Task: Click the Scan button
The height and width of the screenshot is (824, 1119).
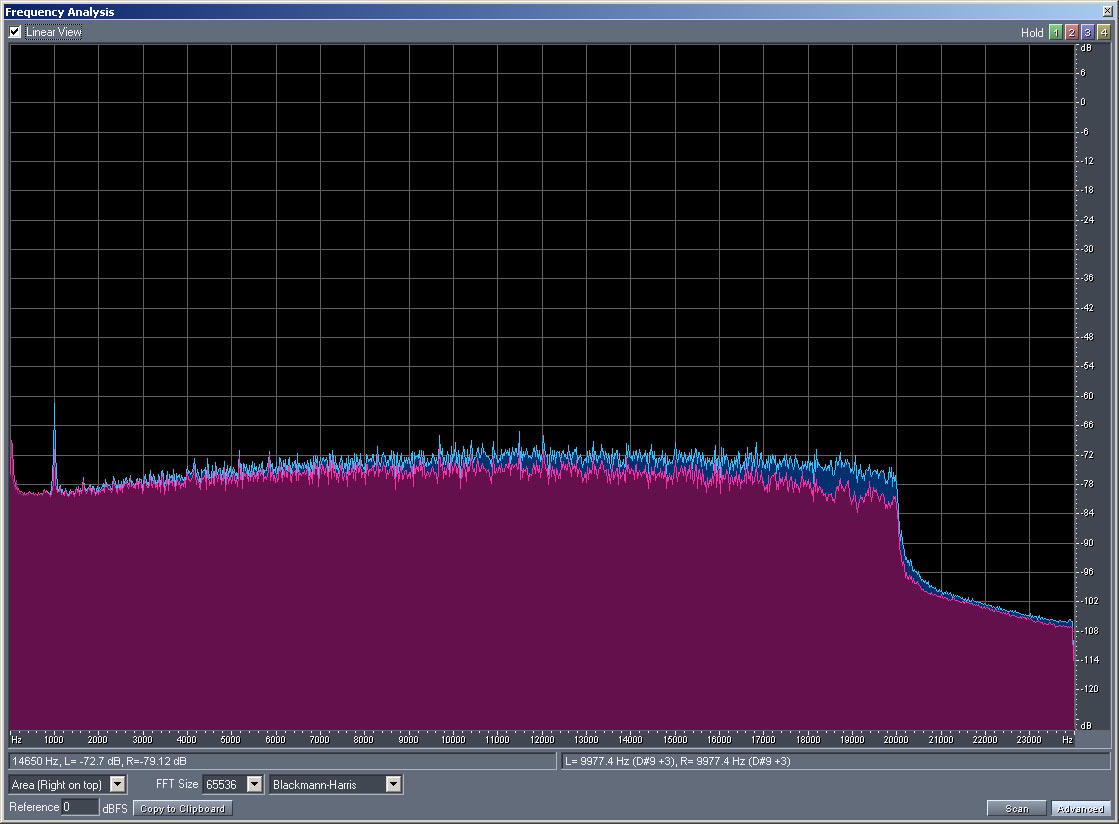Action: click(x=1016, y=808)
